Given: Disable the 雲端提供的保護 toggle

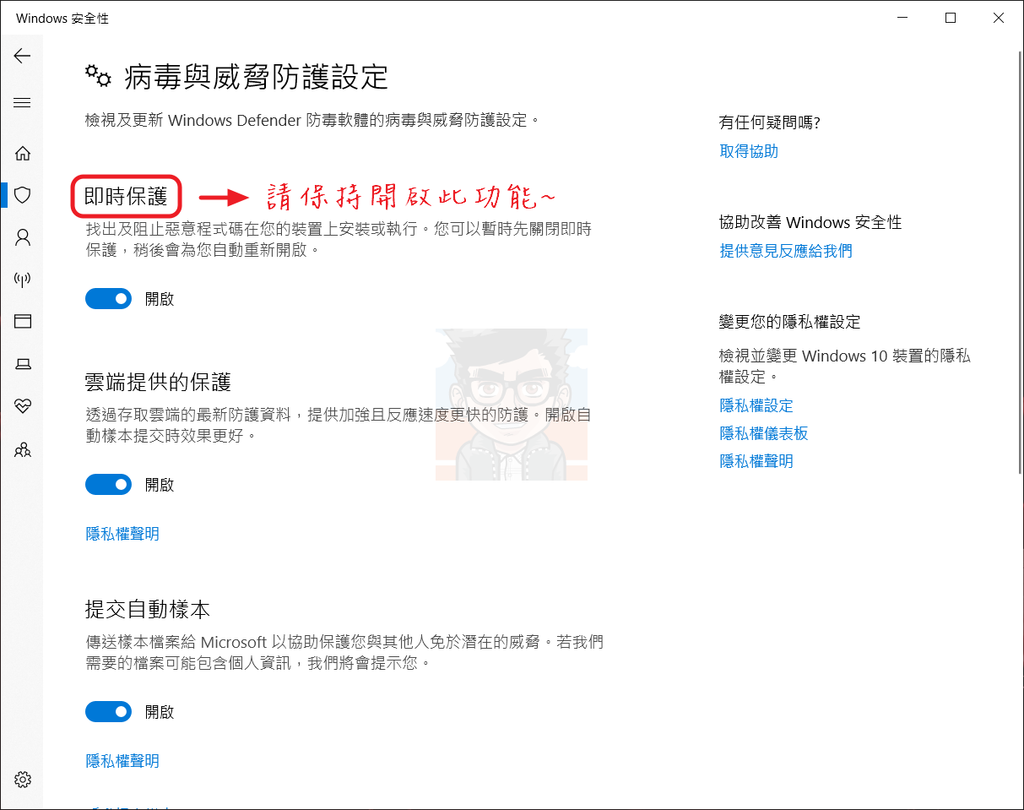Looking at the screenshot, I should tap(108, 484).
